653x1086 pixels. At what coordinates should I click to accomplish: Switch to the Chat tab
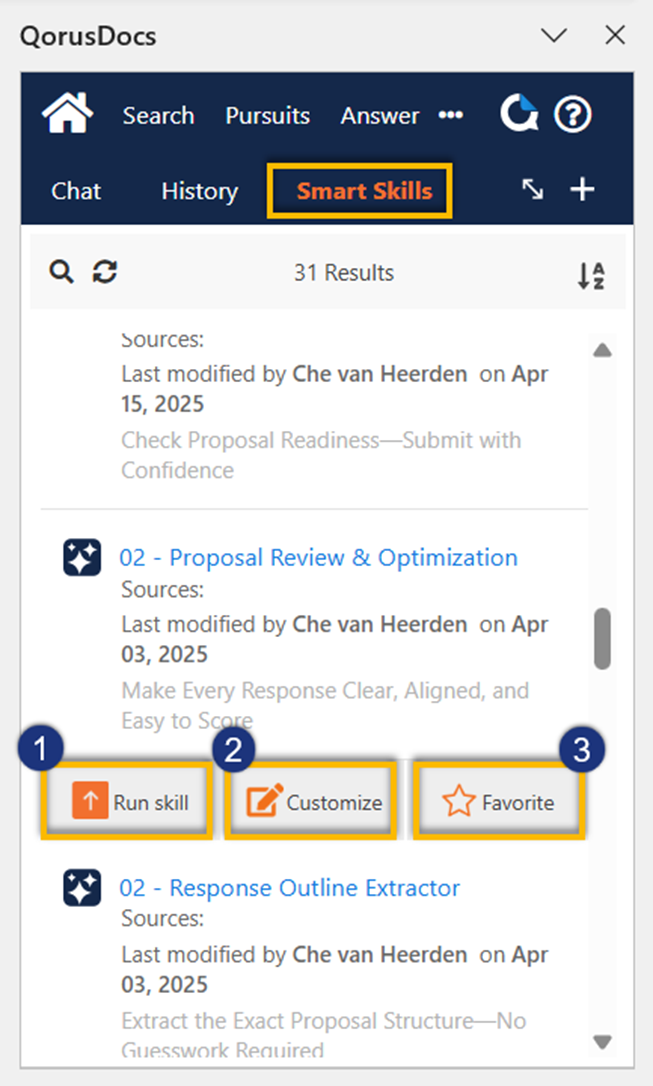pyautogui.click(x=76, y=191)
